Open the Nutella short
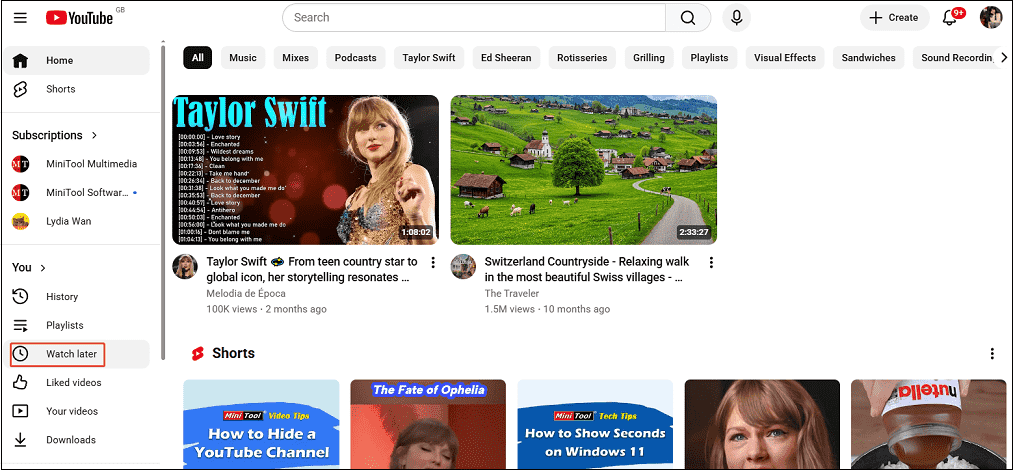This screenshot has width=1013, height=470. click(928, 424)
